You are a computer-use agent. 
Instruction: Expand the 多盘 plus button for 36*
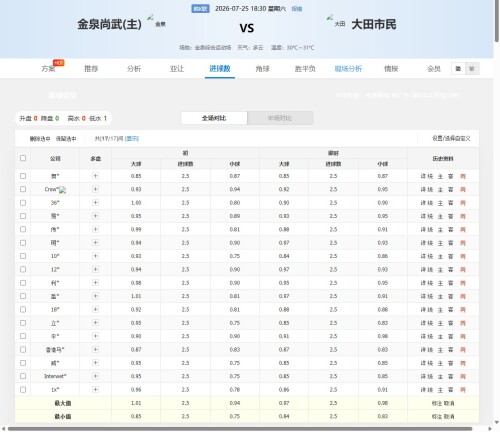(95, 203)
